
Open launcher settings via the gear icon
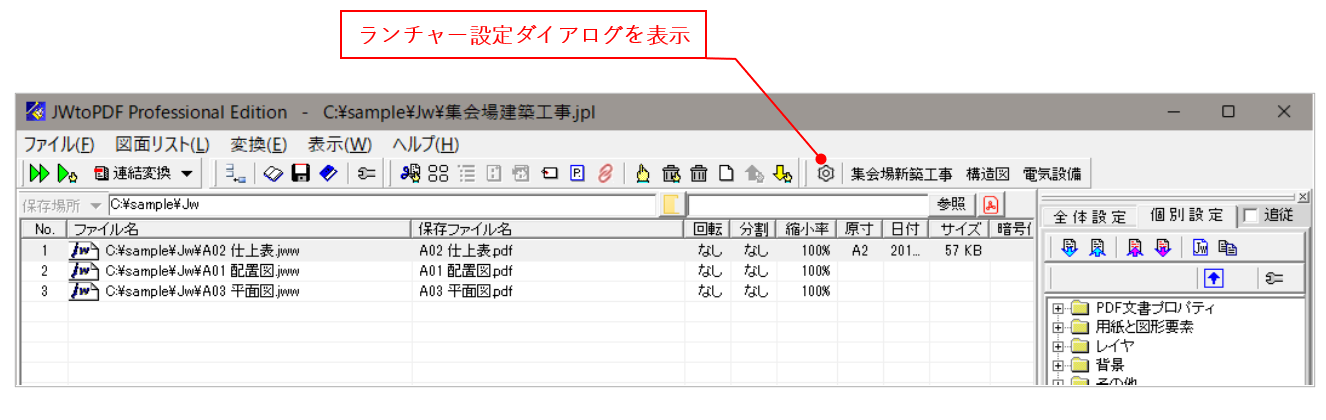click(x=826, y=173)
